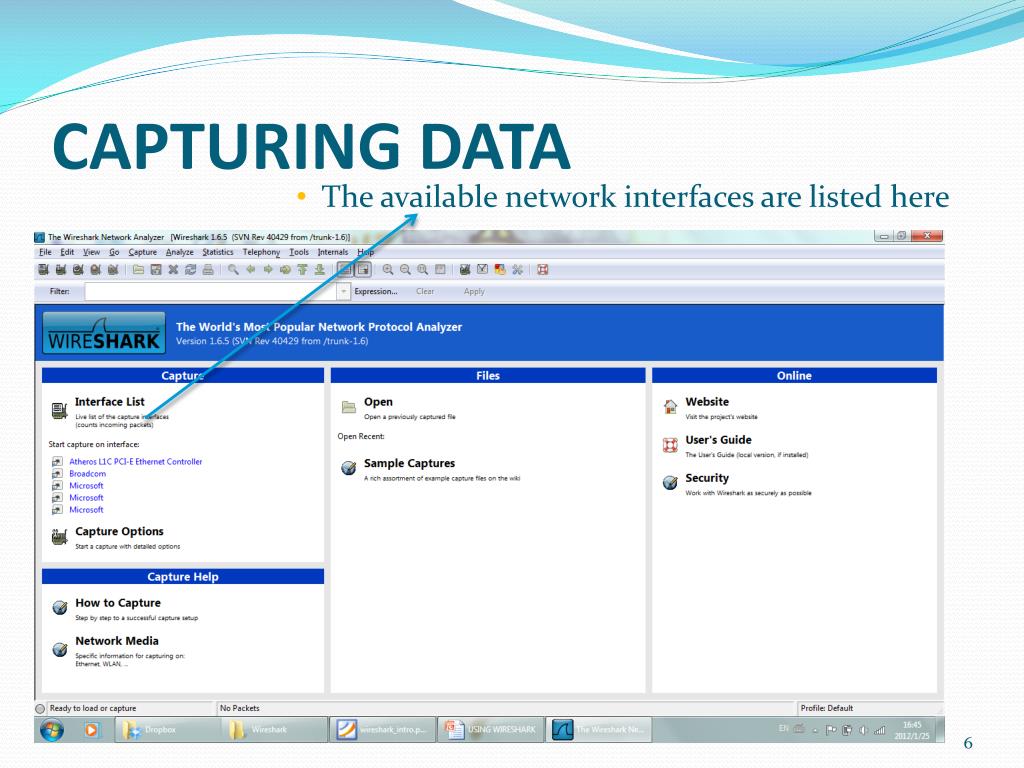Open the Go menu

(x=114, y=252)
